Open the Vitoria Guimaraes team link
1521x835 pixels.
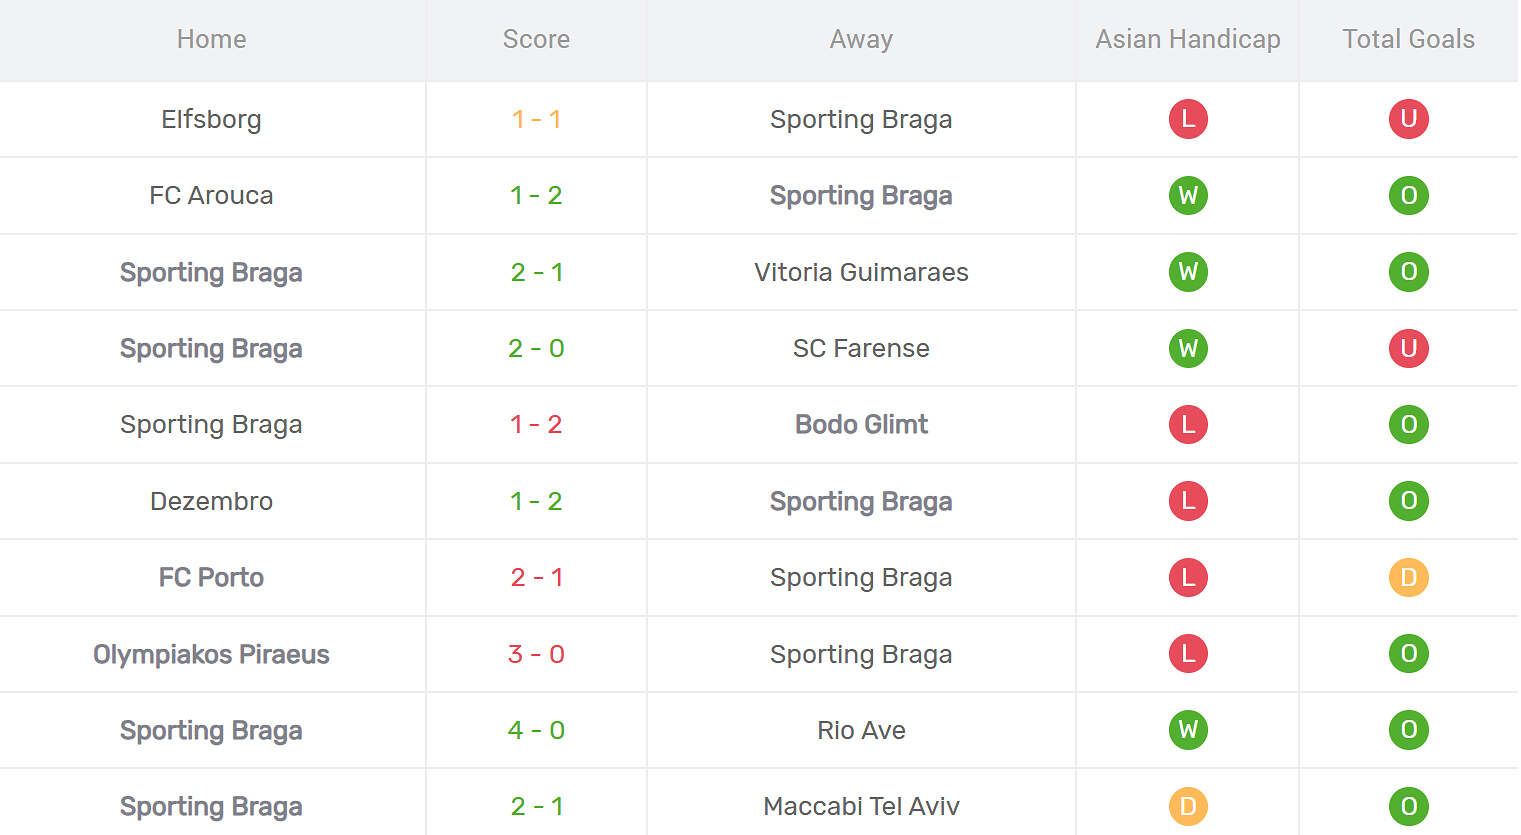pyautogui.click(x=861, y=272)
